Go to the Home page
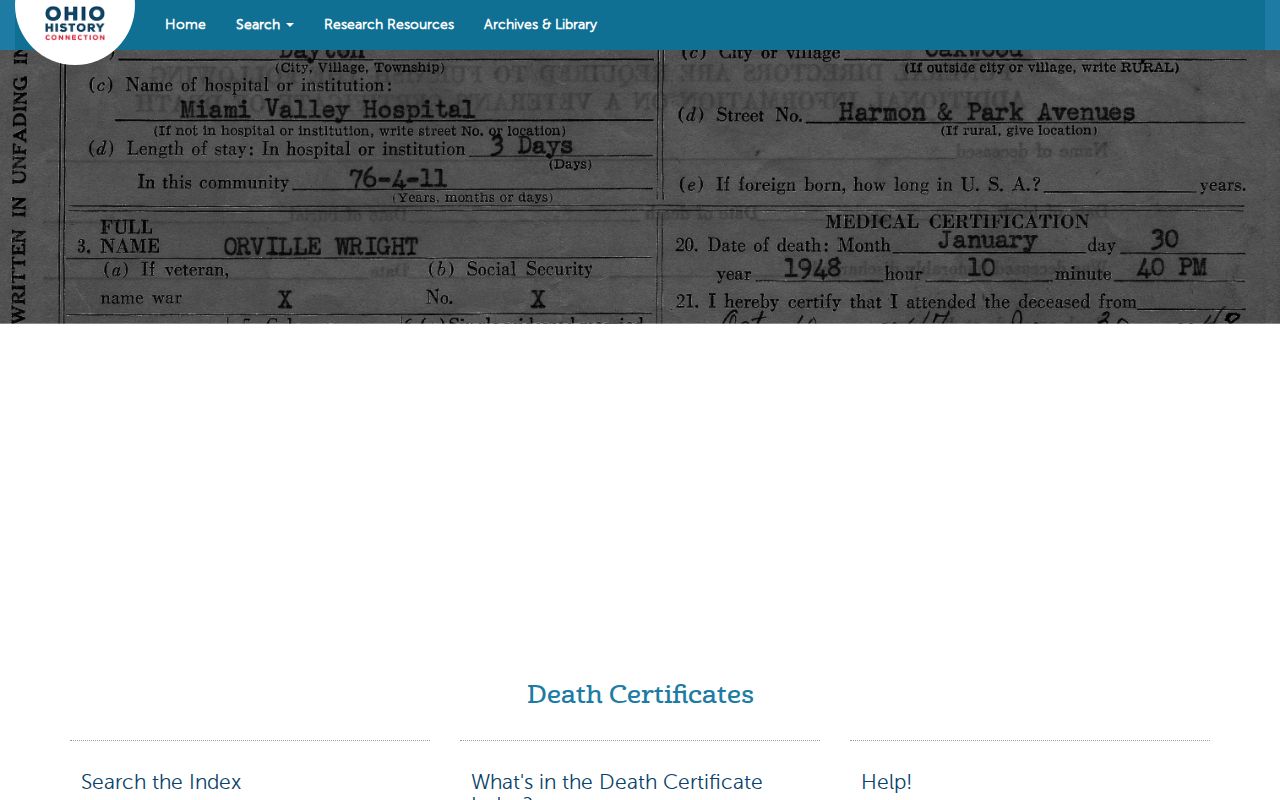The width and height of the screenshot is (1280, 800). point(185,24)
